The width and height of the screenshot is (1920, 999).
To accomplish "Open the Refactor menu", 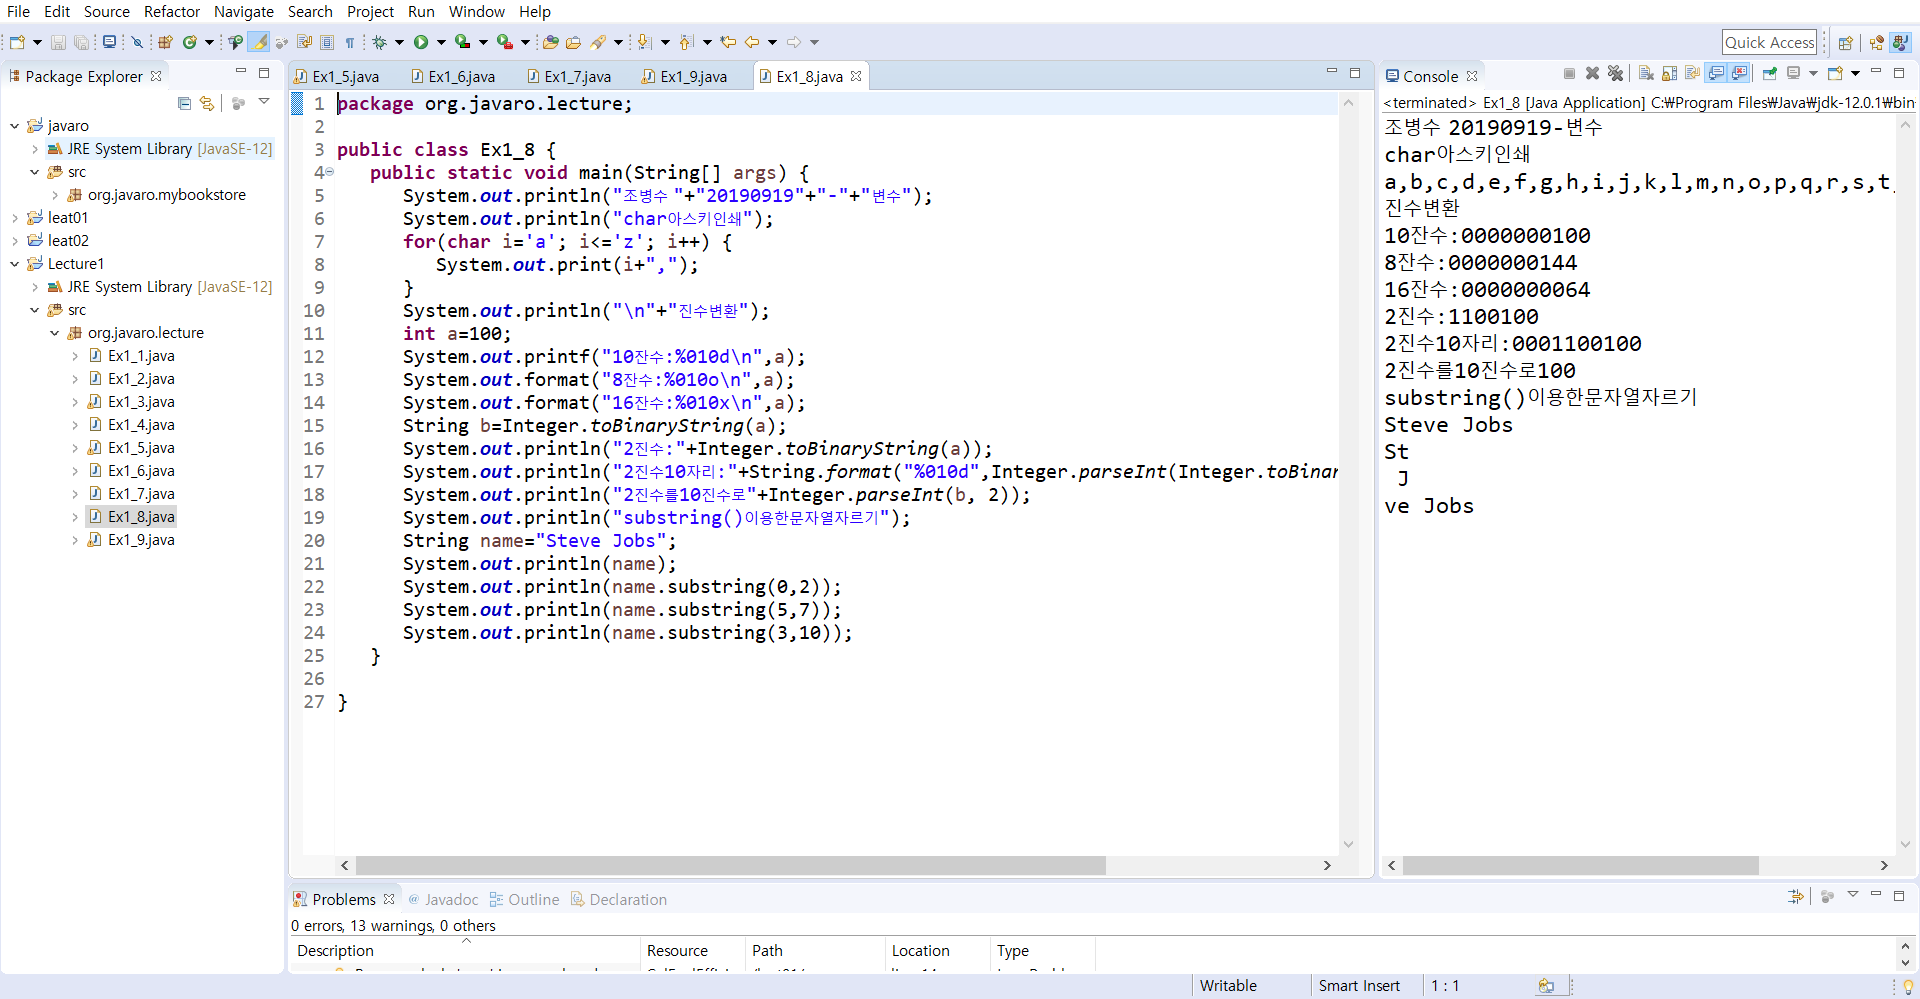I will pyautogui.click(x=172, y=12).
